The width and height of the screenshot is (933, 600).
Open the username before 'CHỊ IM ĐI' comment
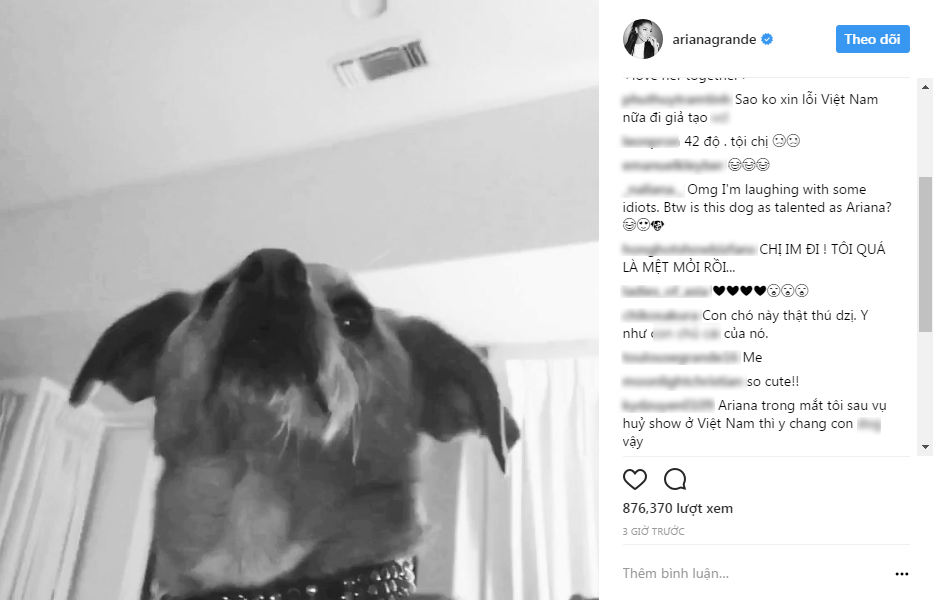pos(689,249)
